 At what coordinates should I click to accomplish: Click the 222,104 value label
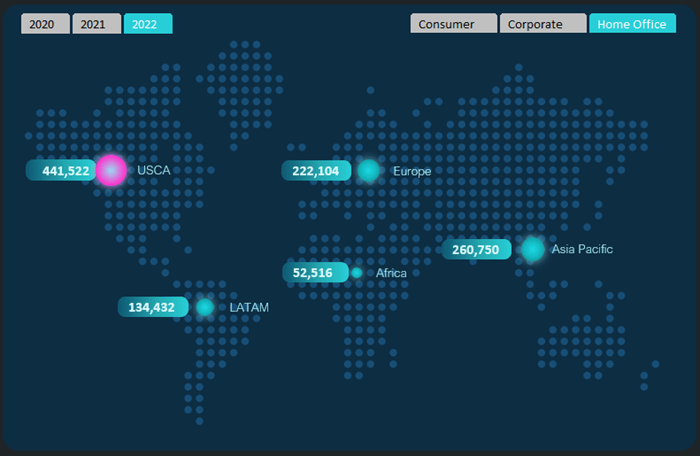[x=316, y=171]
